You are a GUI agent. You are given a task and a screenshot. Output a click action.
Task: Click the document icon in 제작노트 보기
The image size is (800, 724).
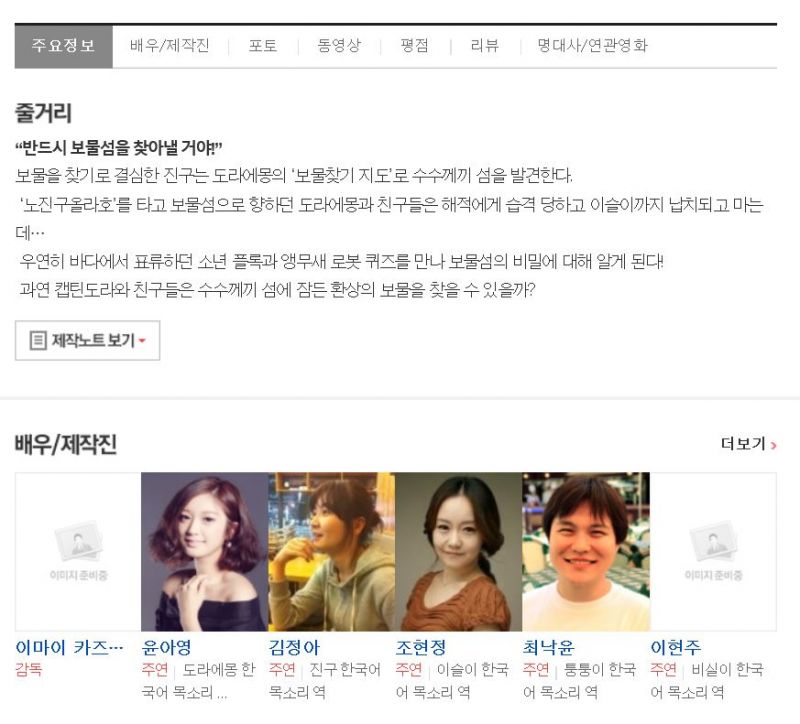pos(38,340)
